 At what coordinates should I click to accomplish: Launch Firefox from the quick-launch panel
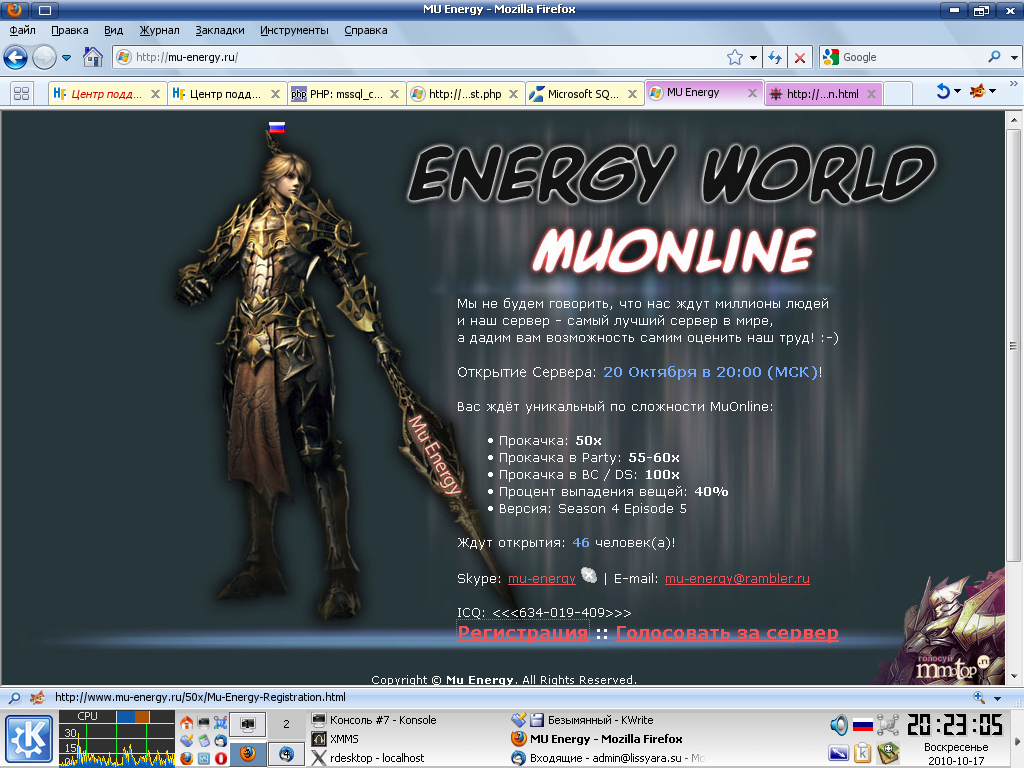point(187,758)
